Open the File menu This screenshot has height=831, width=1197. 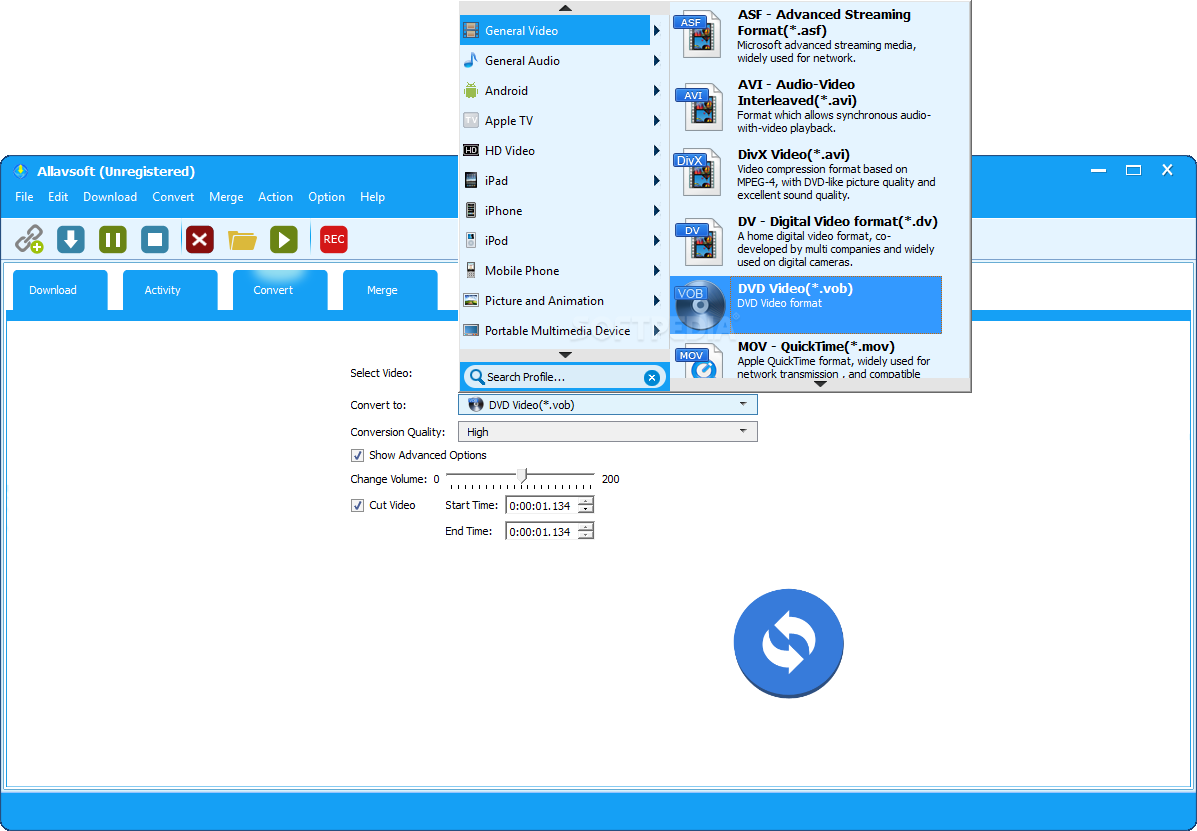pyautogui.click(x=24, y=197)
